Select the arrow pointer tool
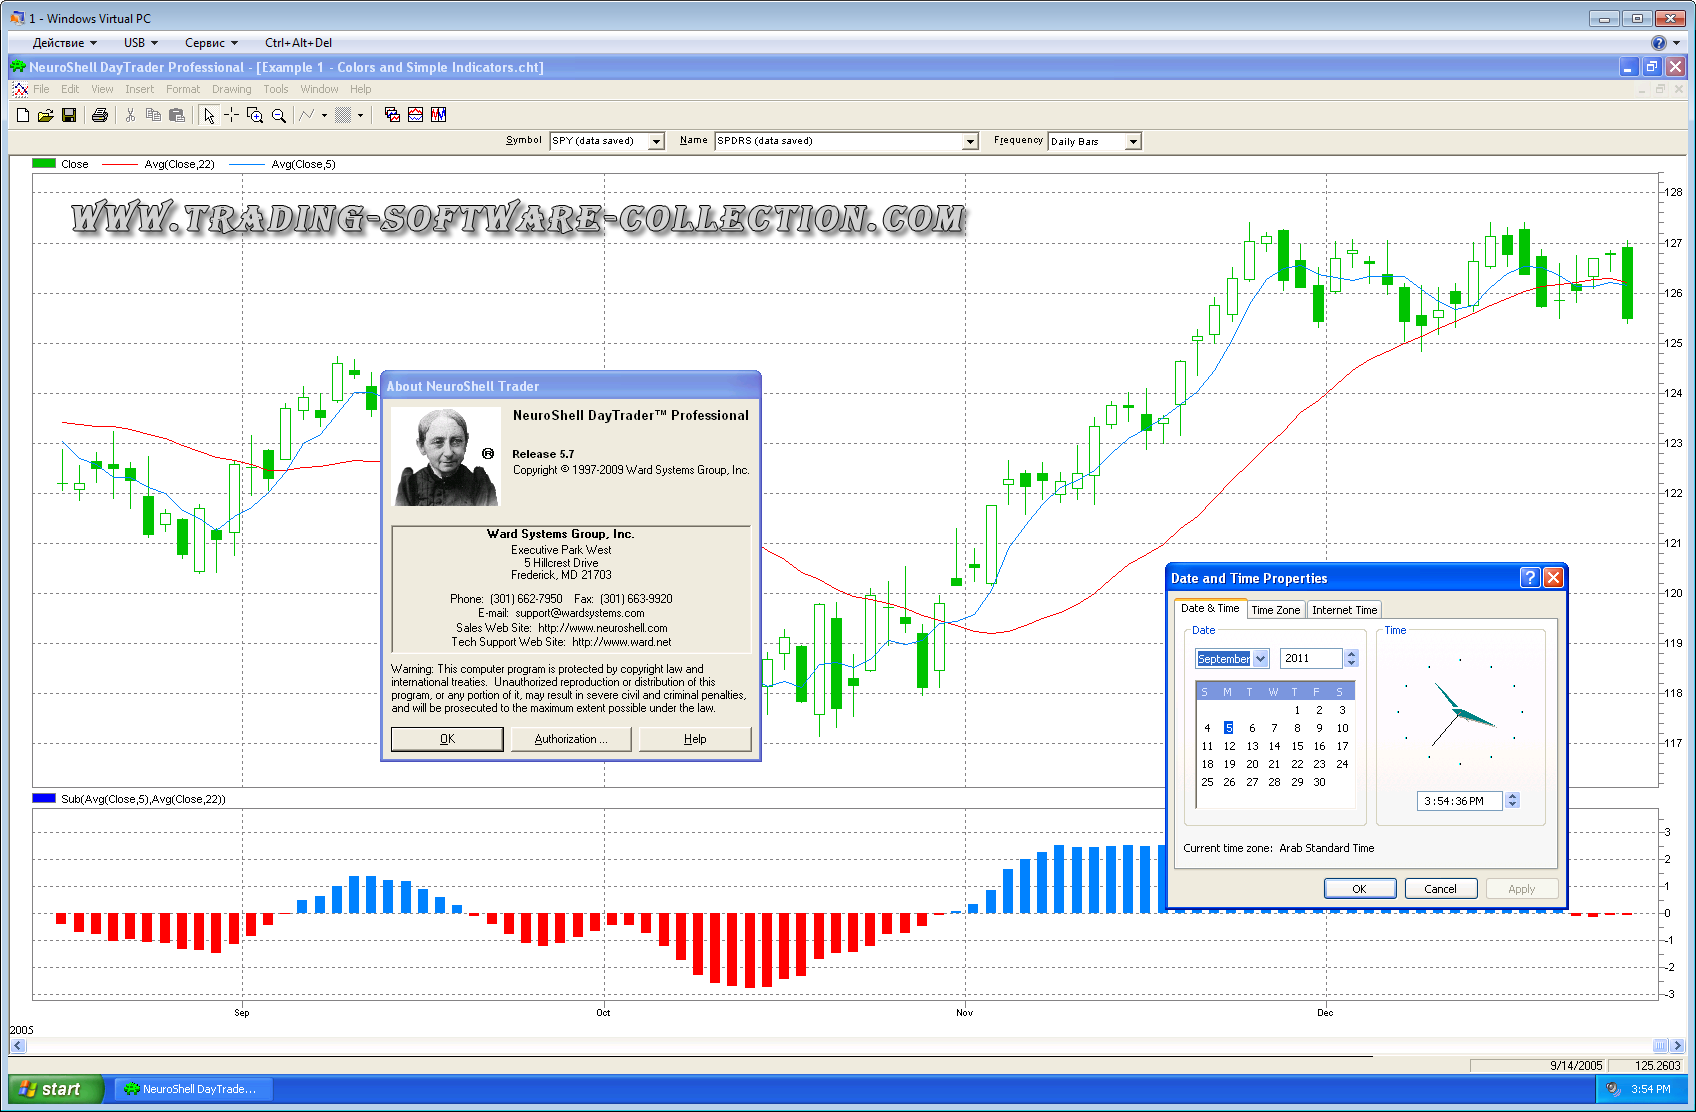Screen dimensions: 1696x1112 click(208, 116)
